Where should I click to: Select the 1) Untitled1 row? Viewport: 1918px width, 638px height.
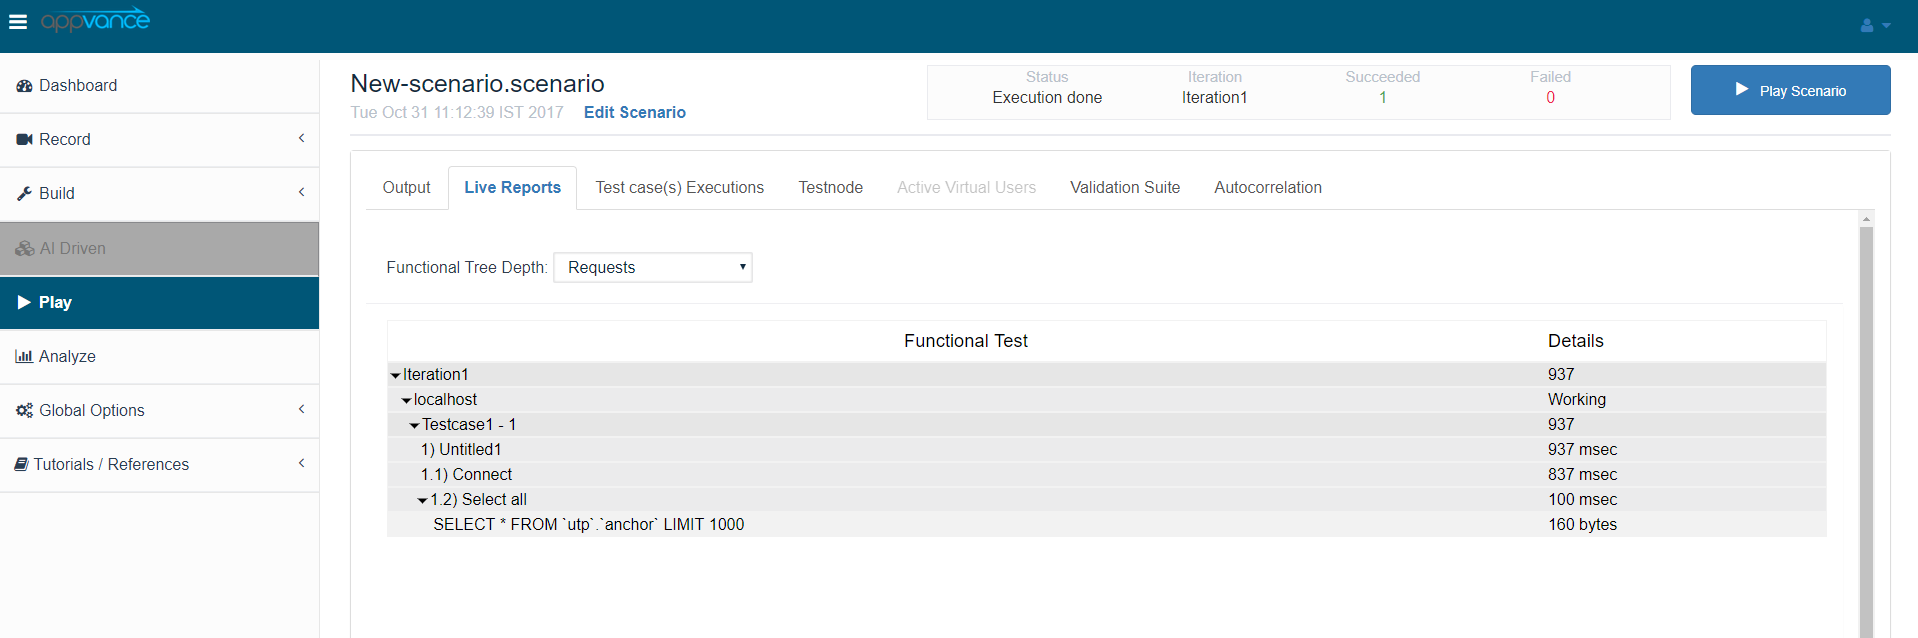(1107, 450)
